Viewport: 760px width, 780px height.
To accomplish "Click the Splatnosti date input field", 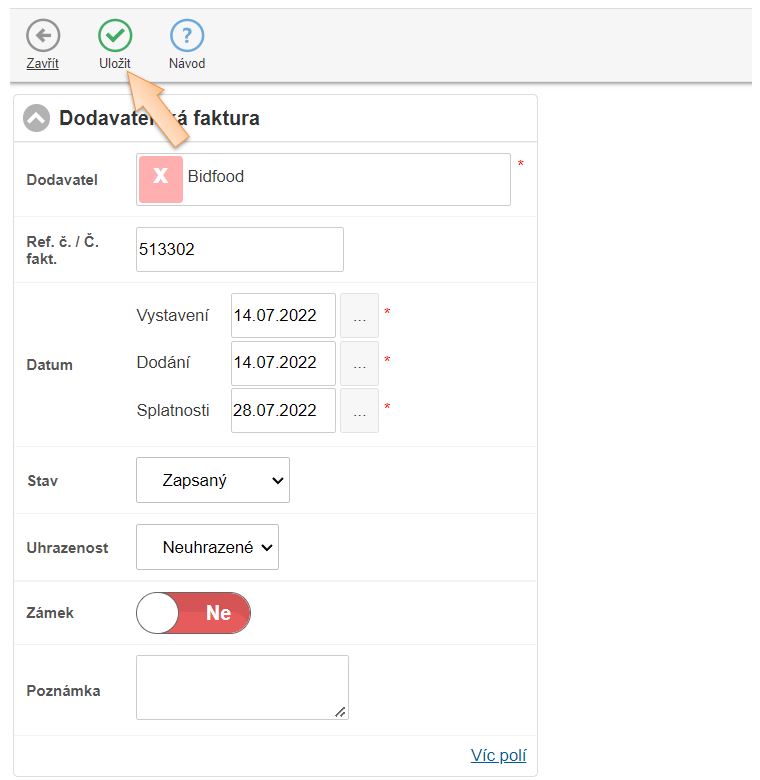I will (x=283, y=411).
